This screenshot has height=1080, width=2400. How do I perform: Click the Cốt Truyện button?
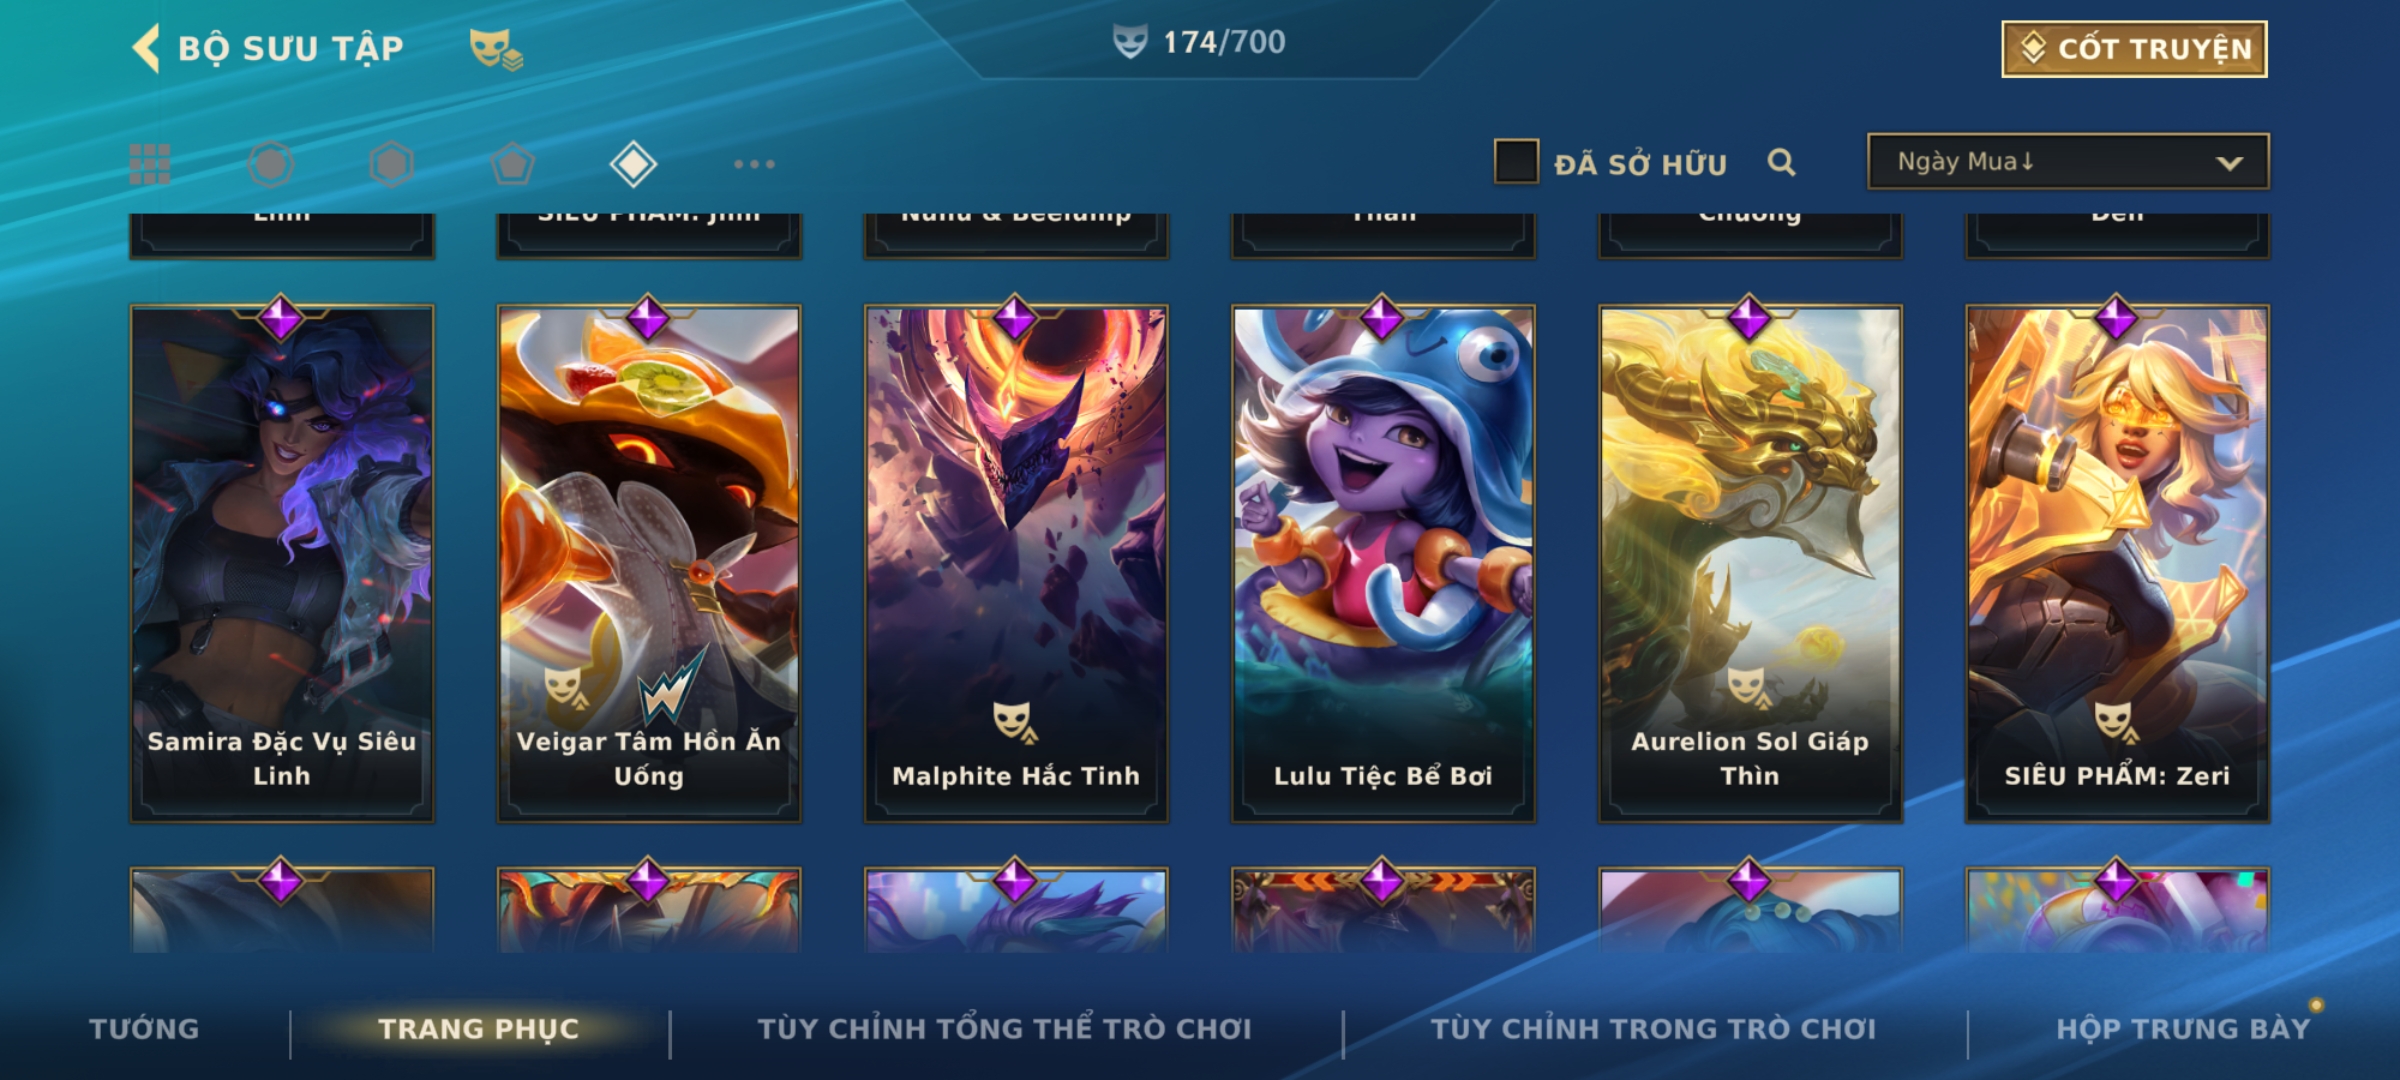click(x=2134, y=48)
